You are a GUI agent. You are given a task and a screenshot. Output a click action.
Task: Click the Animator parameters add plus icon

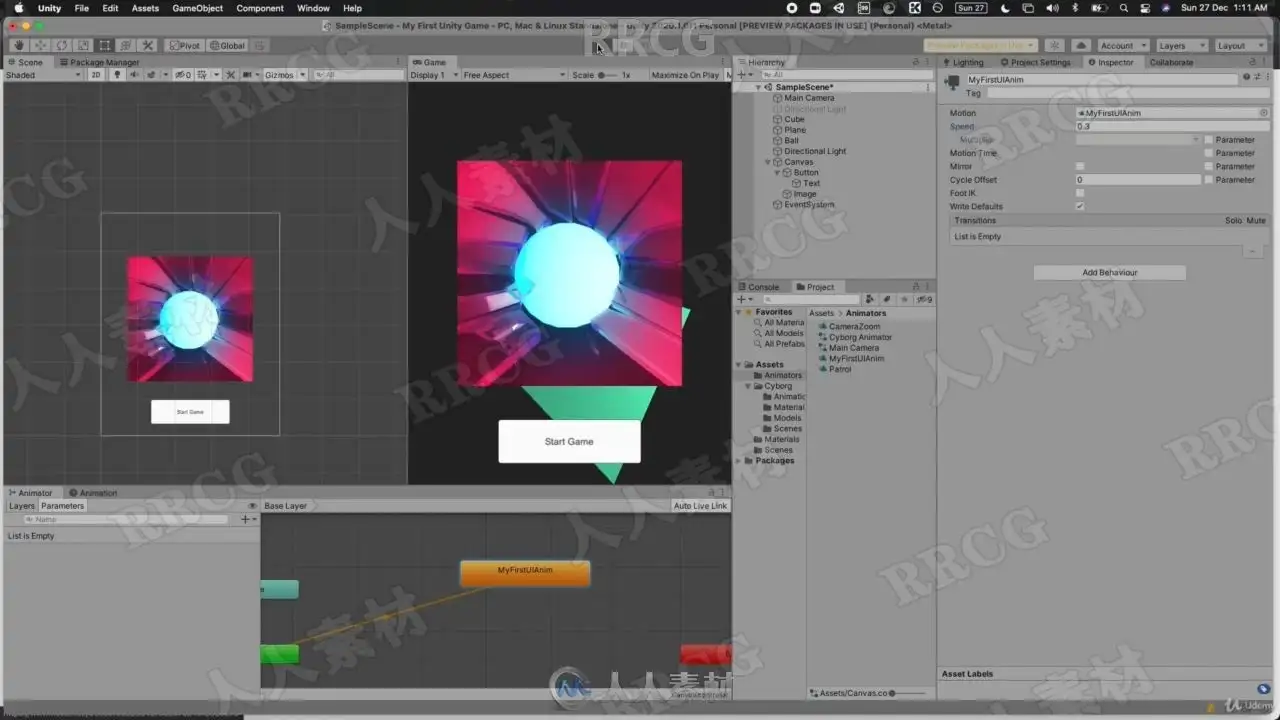pyautogui.click(x=246, y=519)
